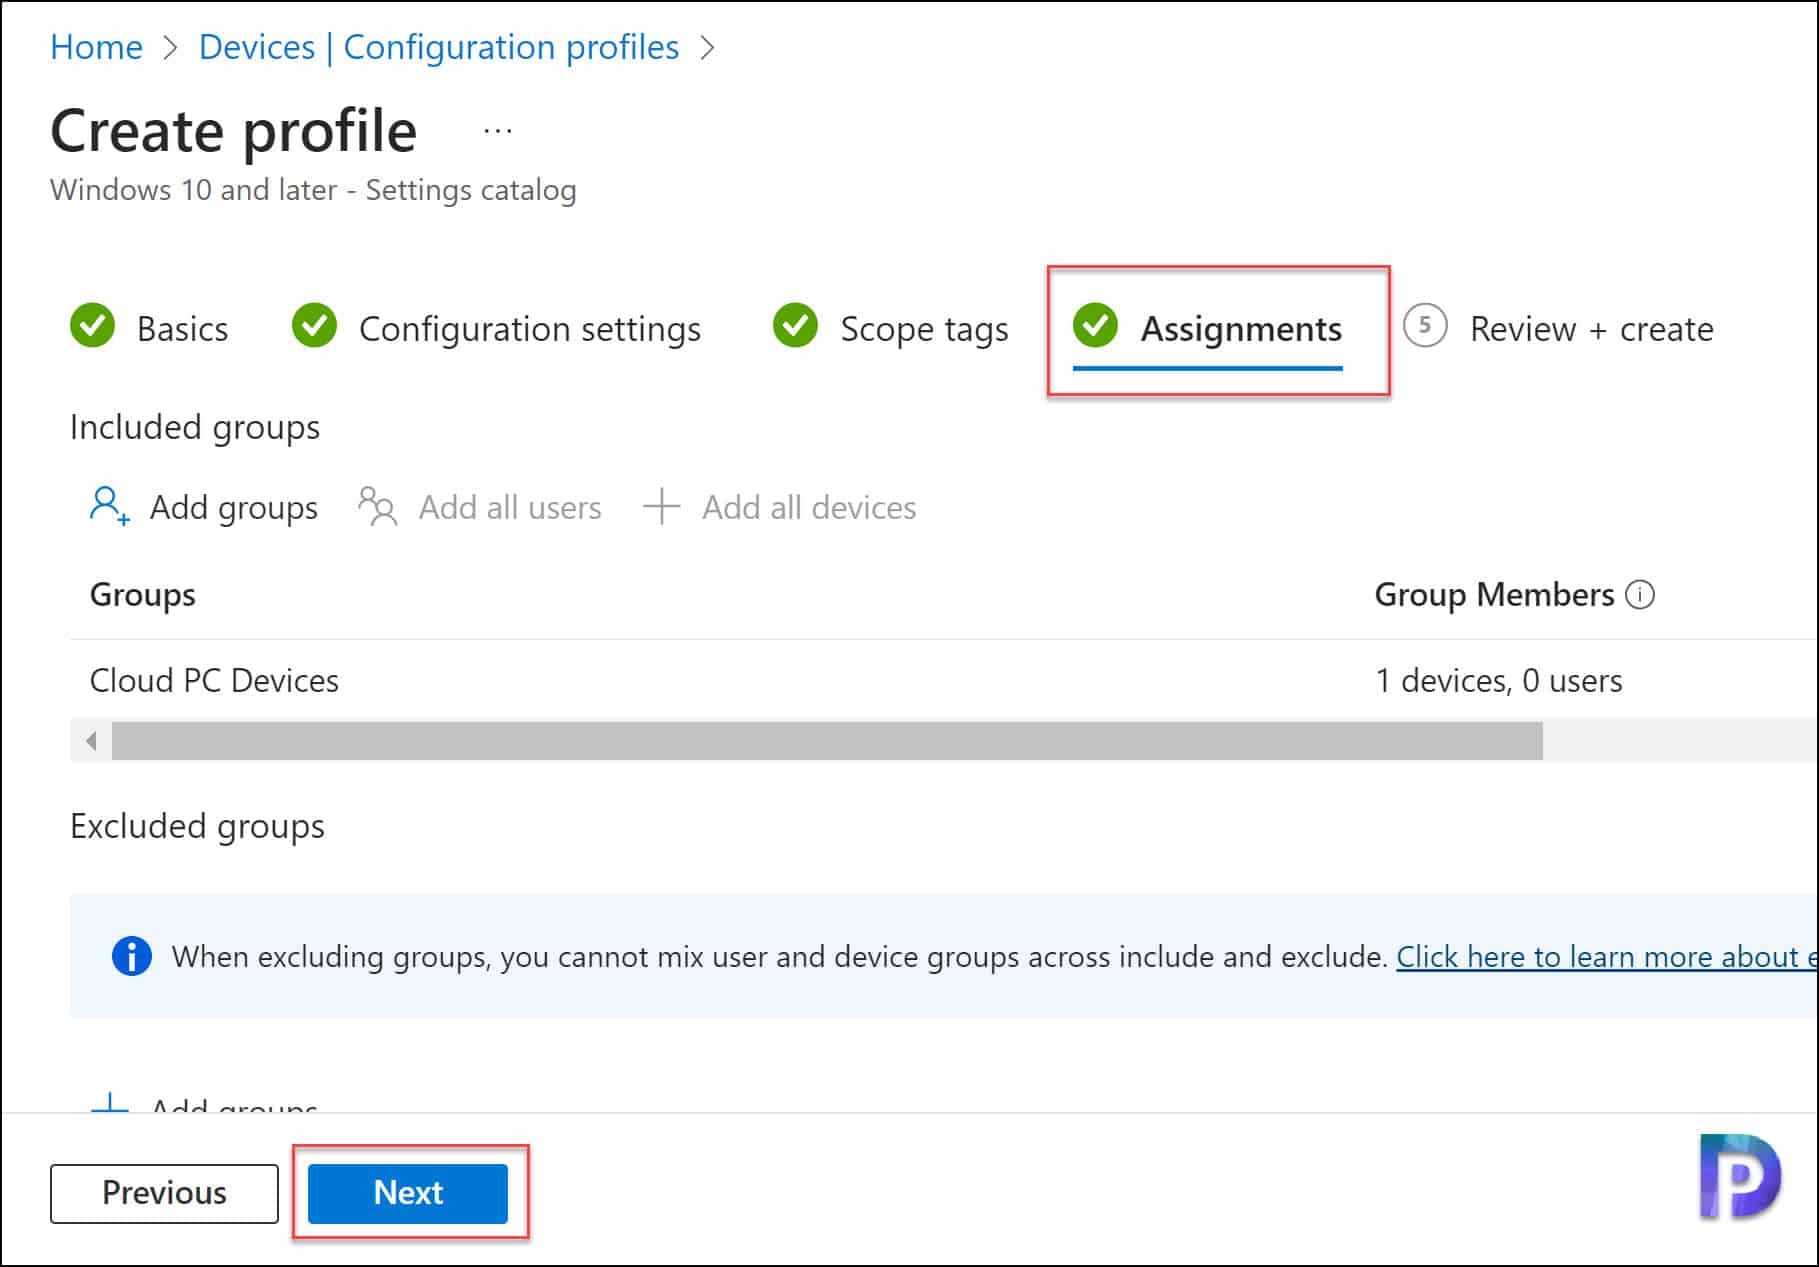Screen dimensions: 1819x1267
Task: Click the green checkmark icon beside Scope tags
Action: click(795, 326)
